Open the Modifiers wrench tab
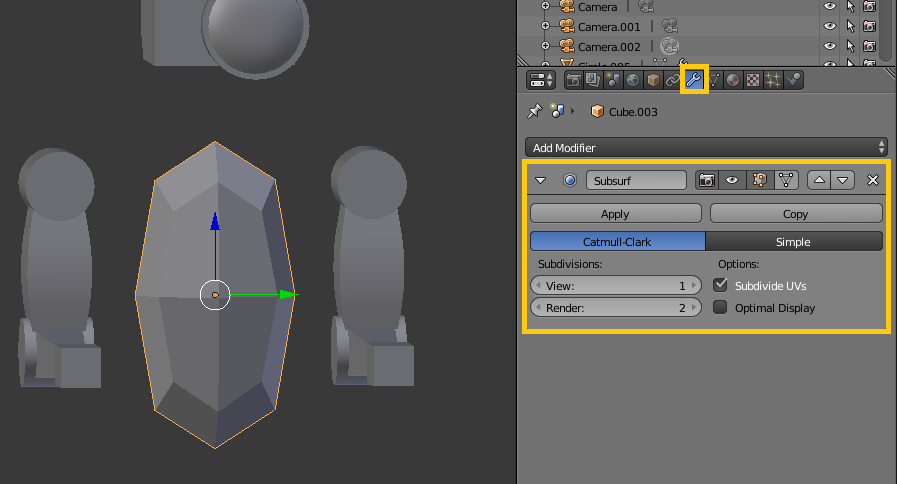Viewport: 897px width, 484px height. pos(693,80)
